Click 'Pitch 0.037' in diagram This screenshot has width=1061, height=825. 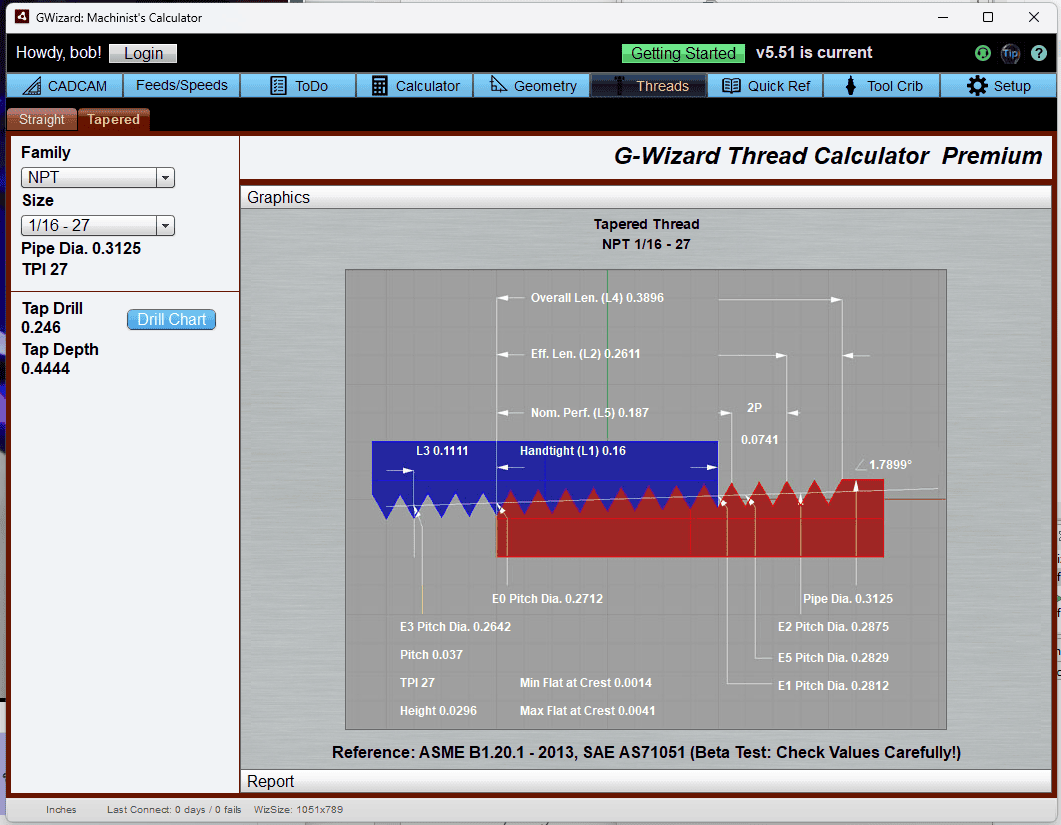point(431,654)
